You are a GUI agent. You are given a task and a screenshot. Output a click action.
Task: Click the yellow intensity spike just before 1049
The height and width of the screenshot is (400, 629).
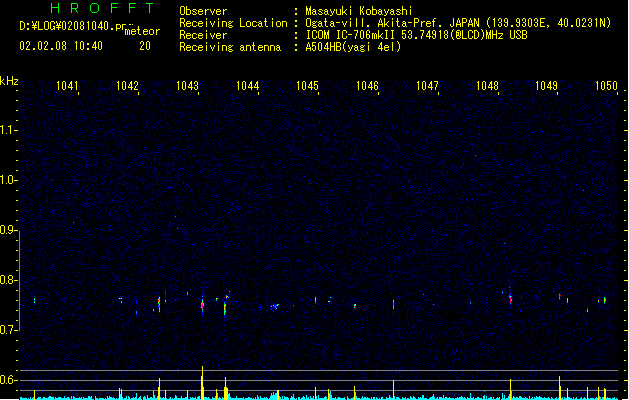[x=560, y=388]
